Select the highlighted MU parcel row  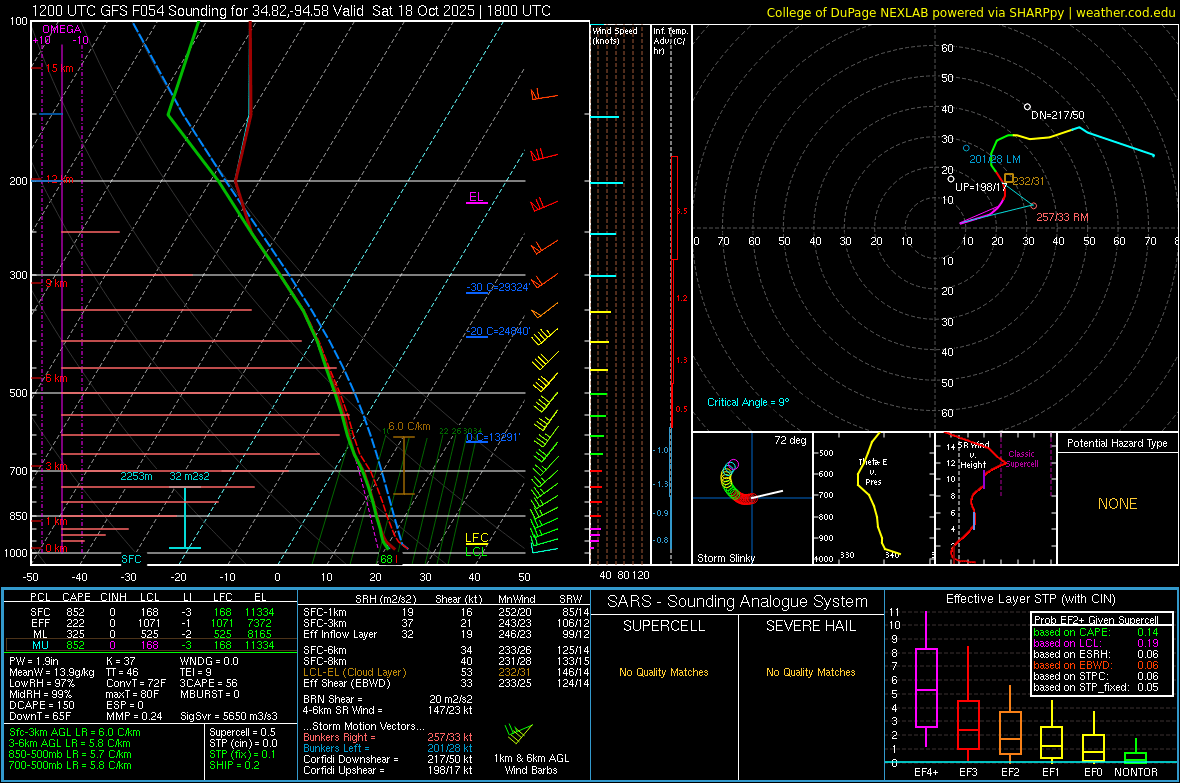(151, 644)
